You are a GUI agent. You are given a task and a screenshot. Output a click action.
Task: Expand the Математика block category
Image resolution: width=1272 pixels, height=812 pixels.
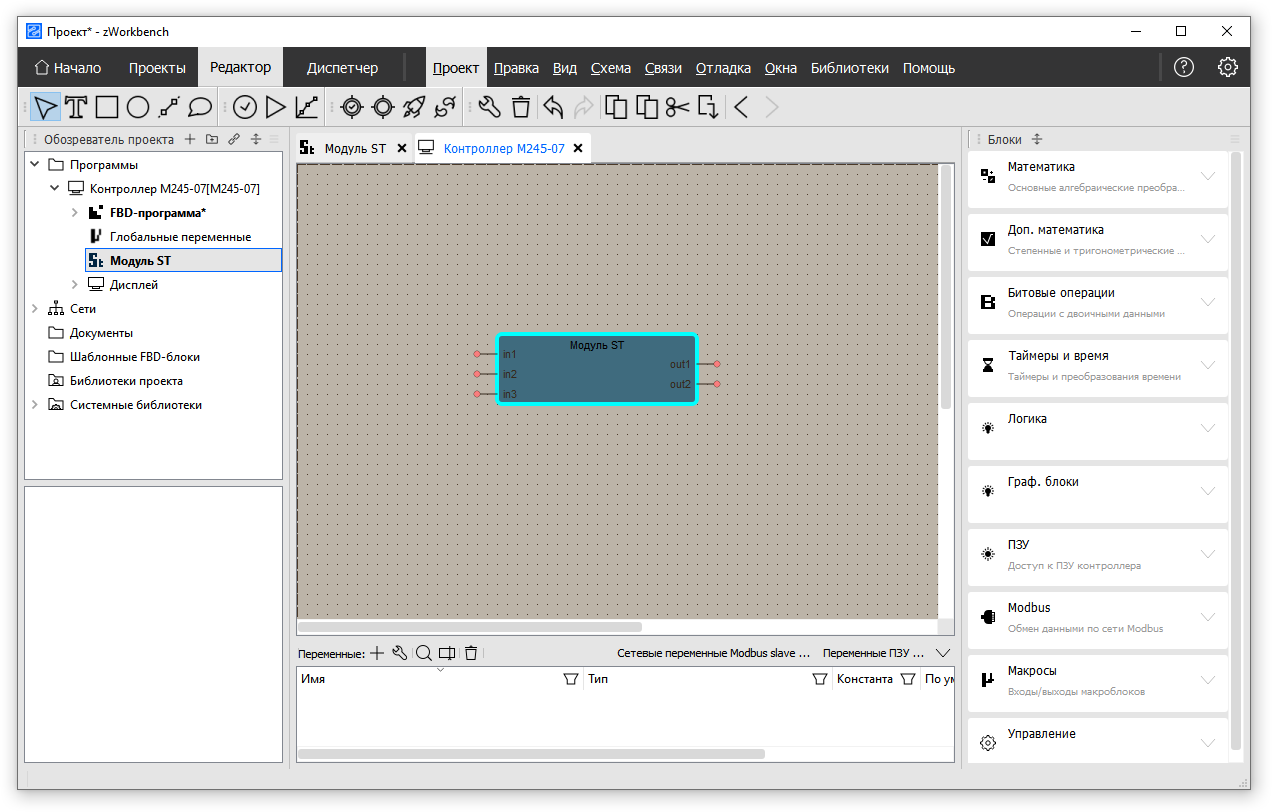pos(1208,176)
